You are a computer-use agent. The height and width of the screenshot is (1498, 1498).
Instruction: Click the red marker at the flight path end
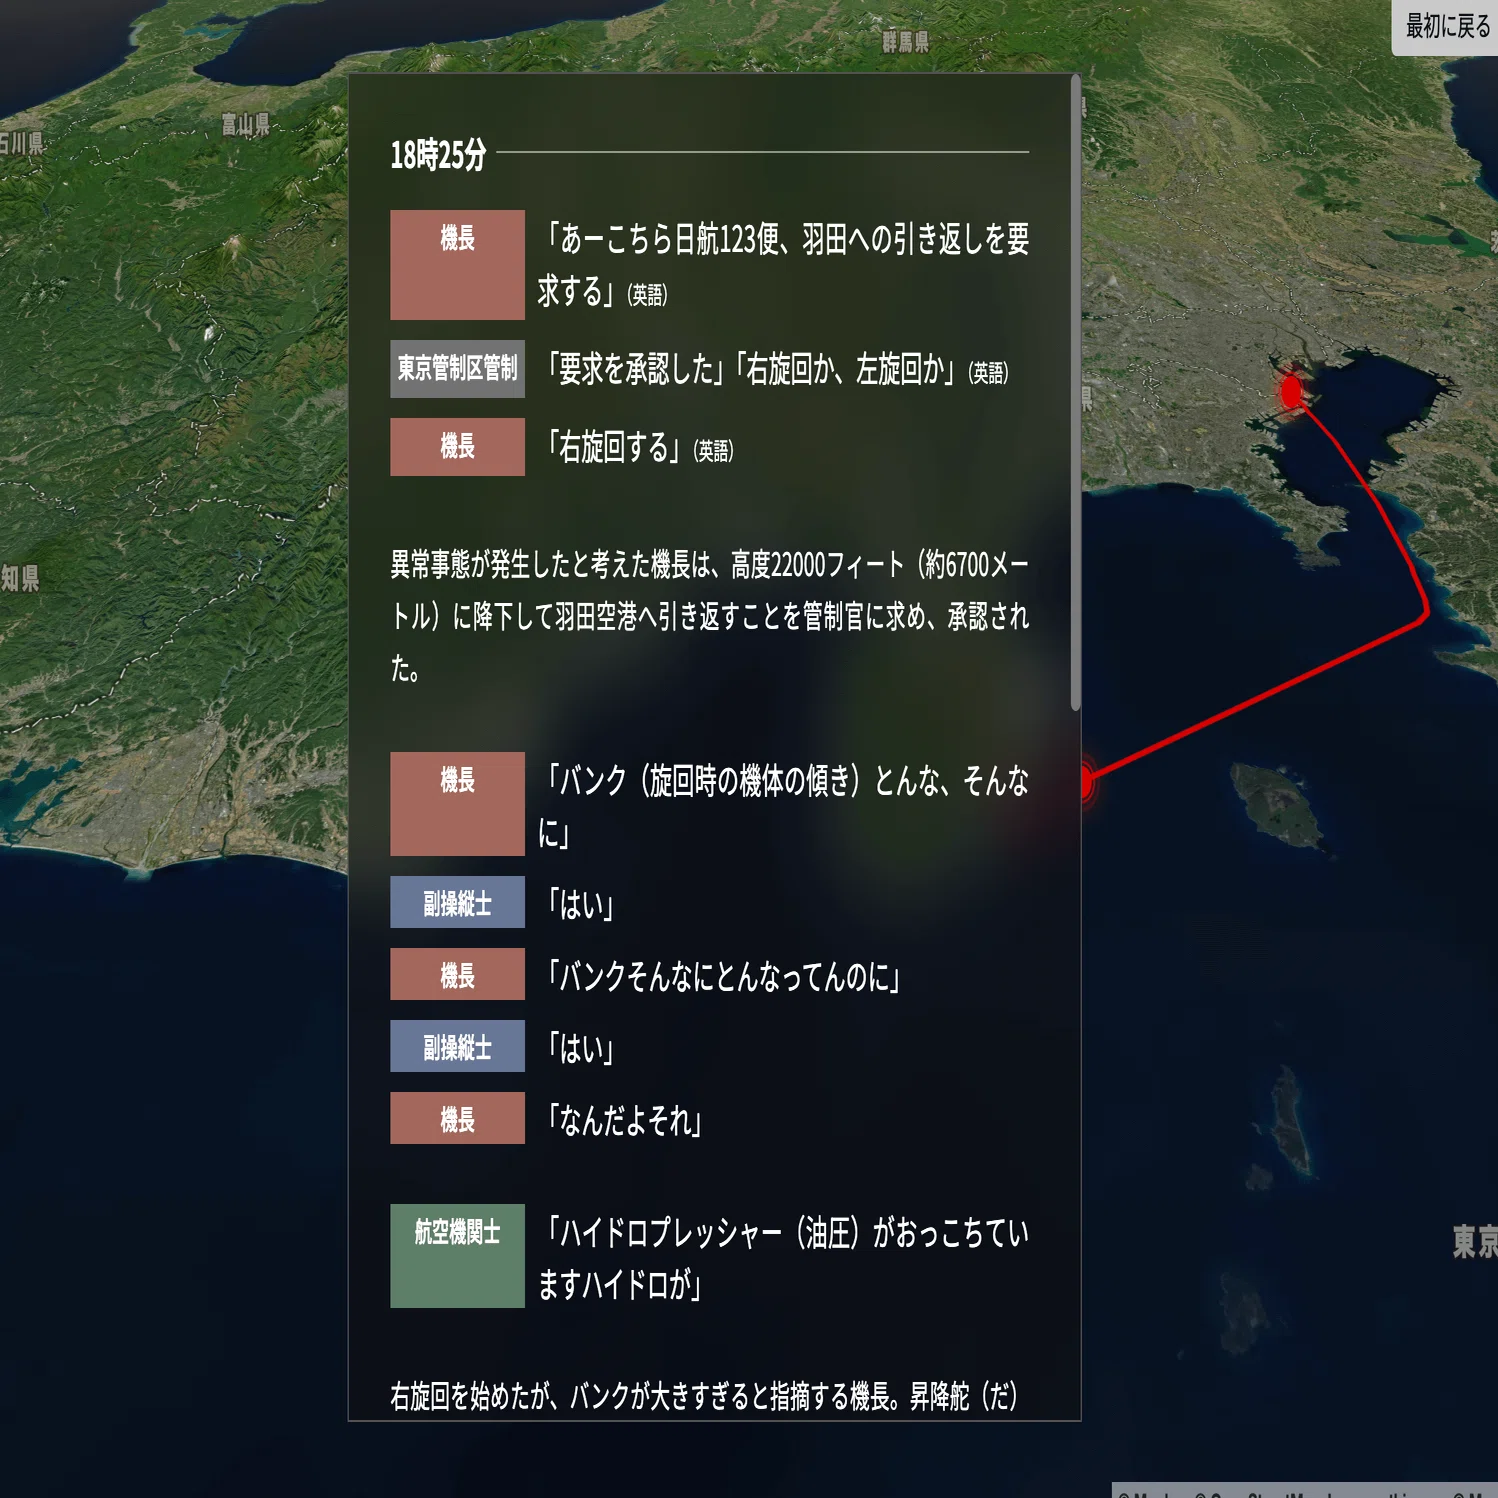click(x=1087, y=781)
